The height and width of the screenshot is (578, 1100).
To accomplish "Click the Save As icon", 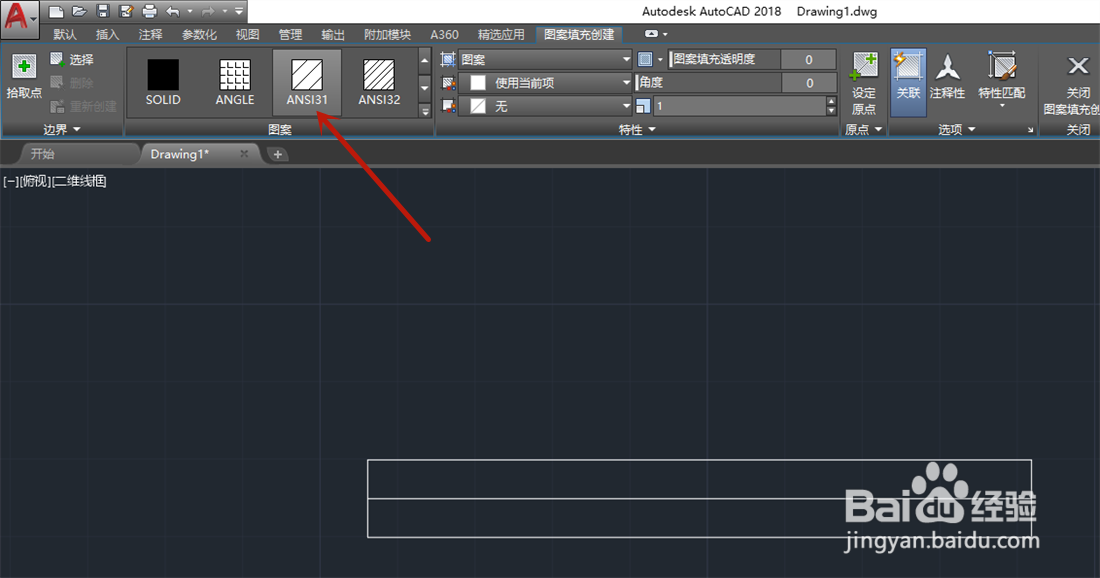I will [x=126, y=11].
